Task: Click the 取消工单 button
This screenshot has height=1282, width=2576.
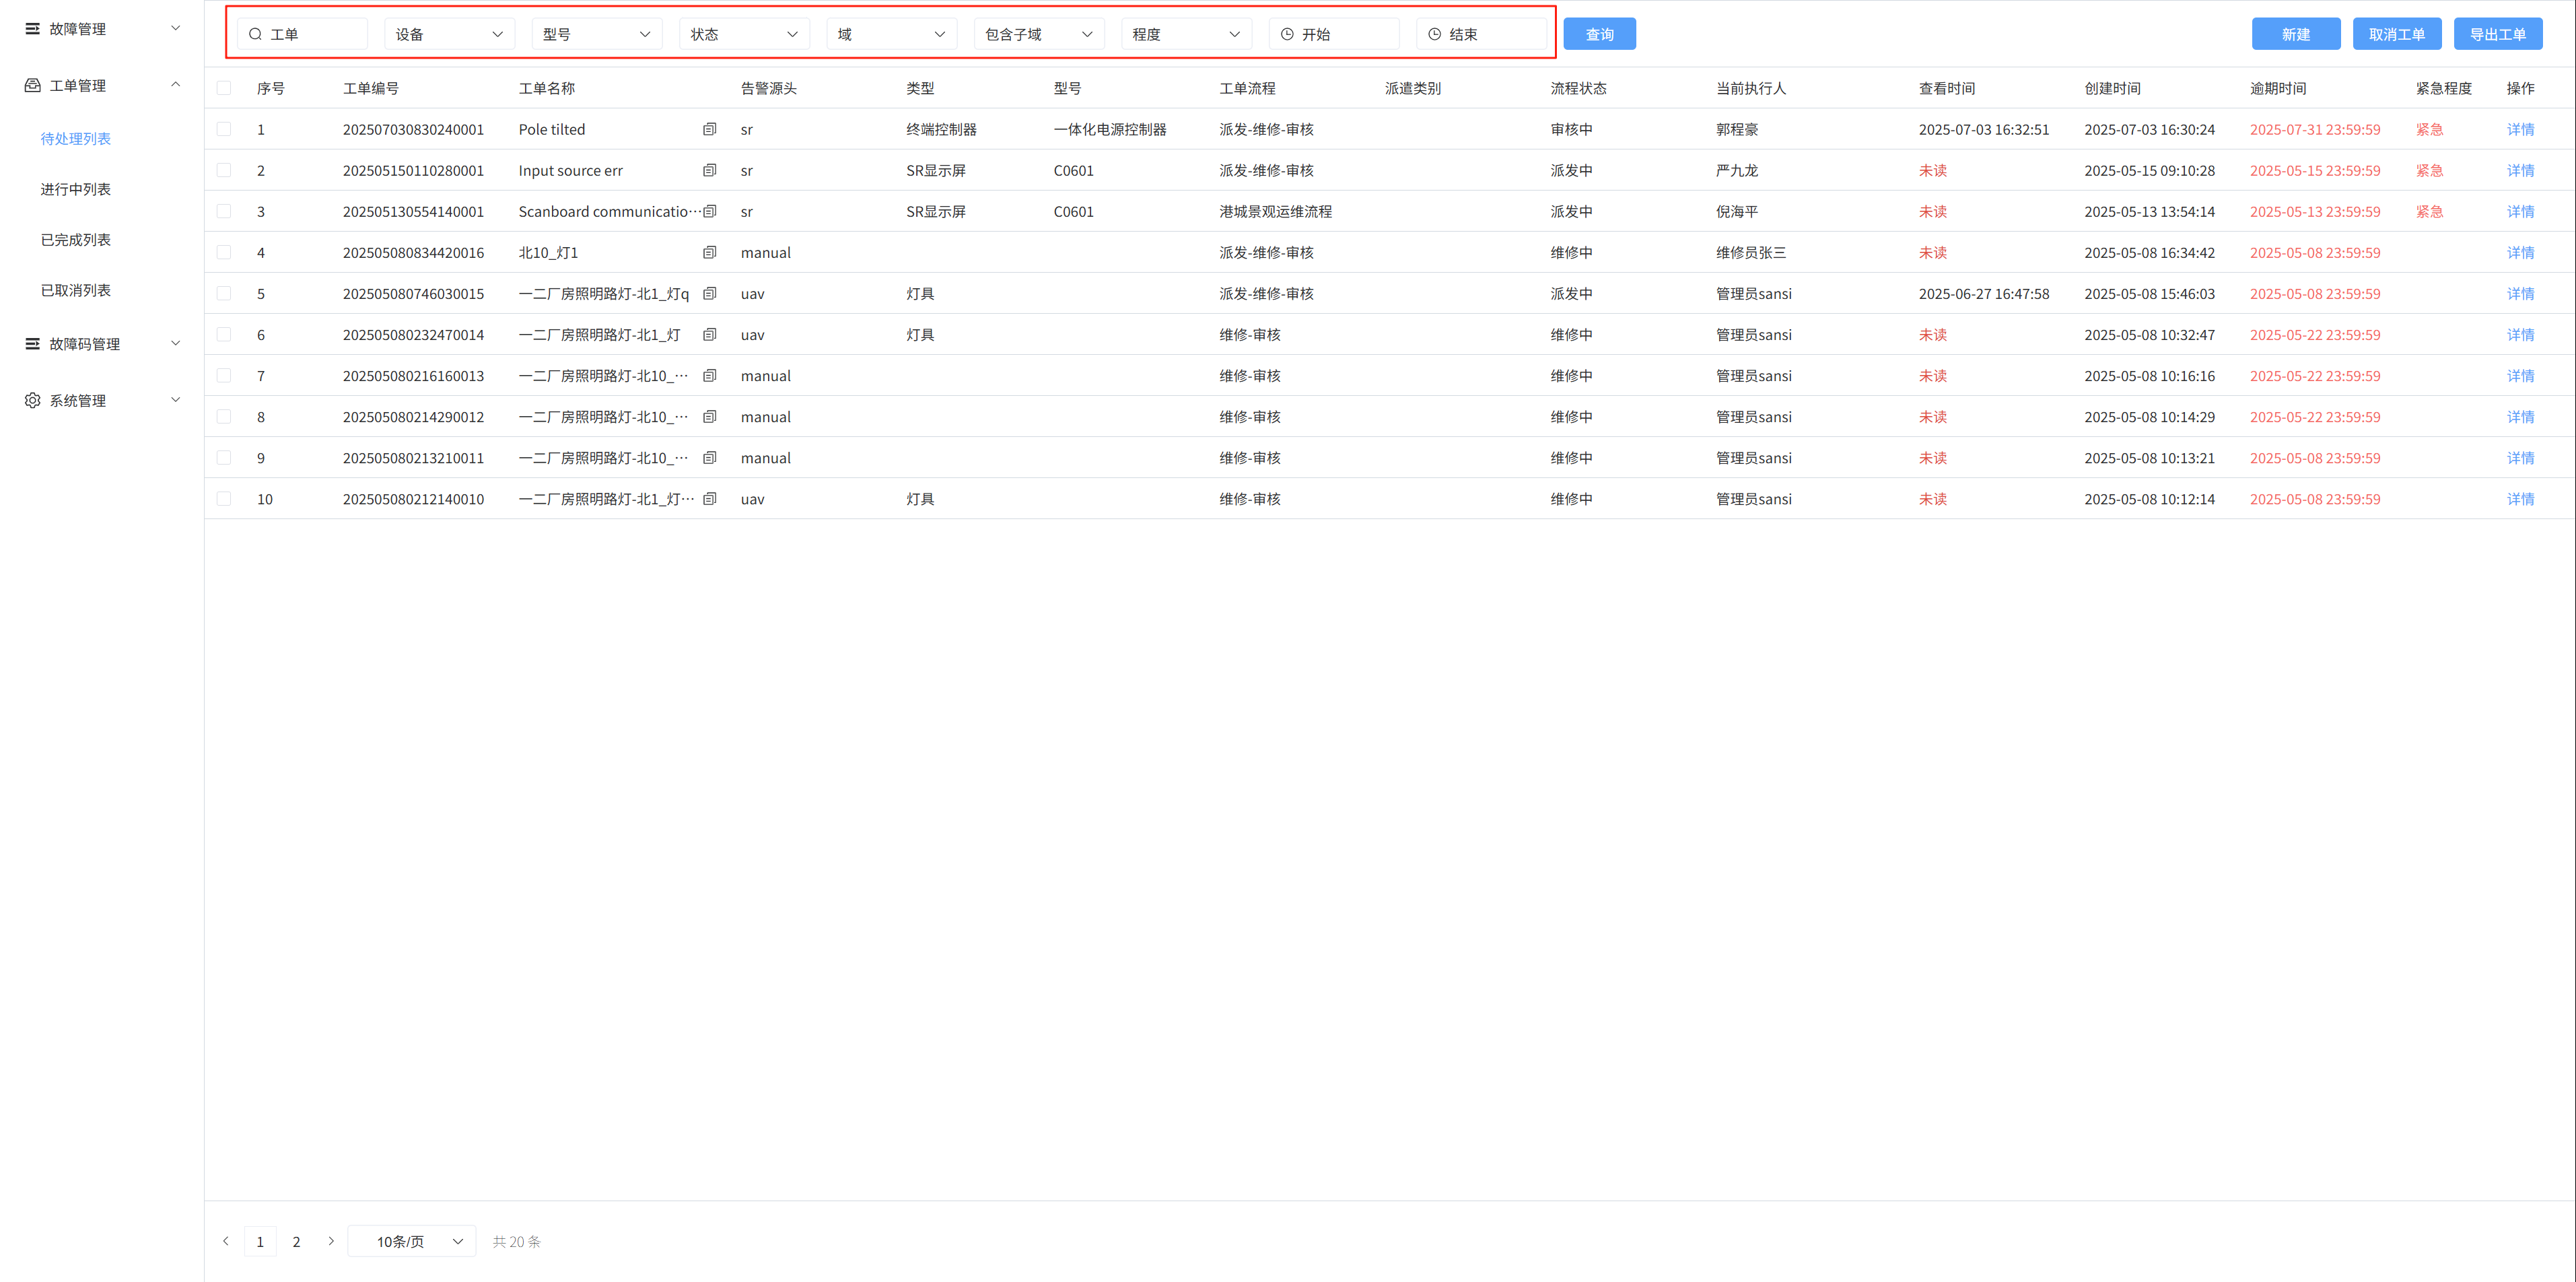Action: 2397,34
